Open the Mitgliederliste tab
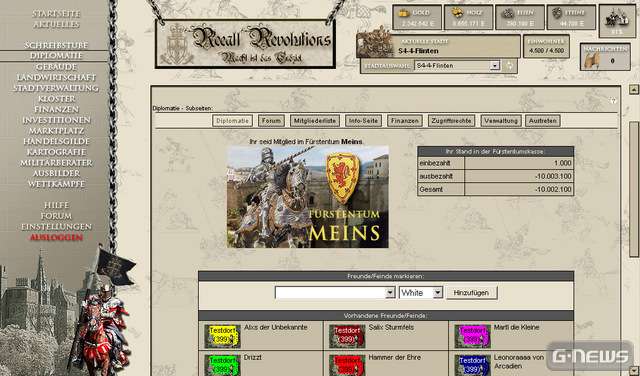Image resolution: width=640 pixels, height=376 pixels. pos(315,121)
